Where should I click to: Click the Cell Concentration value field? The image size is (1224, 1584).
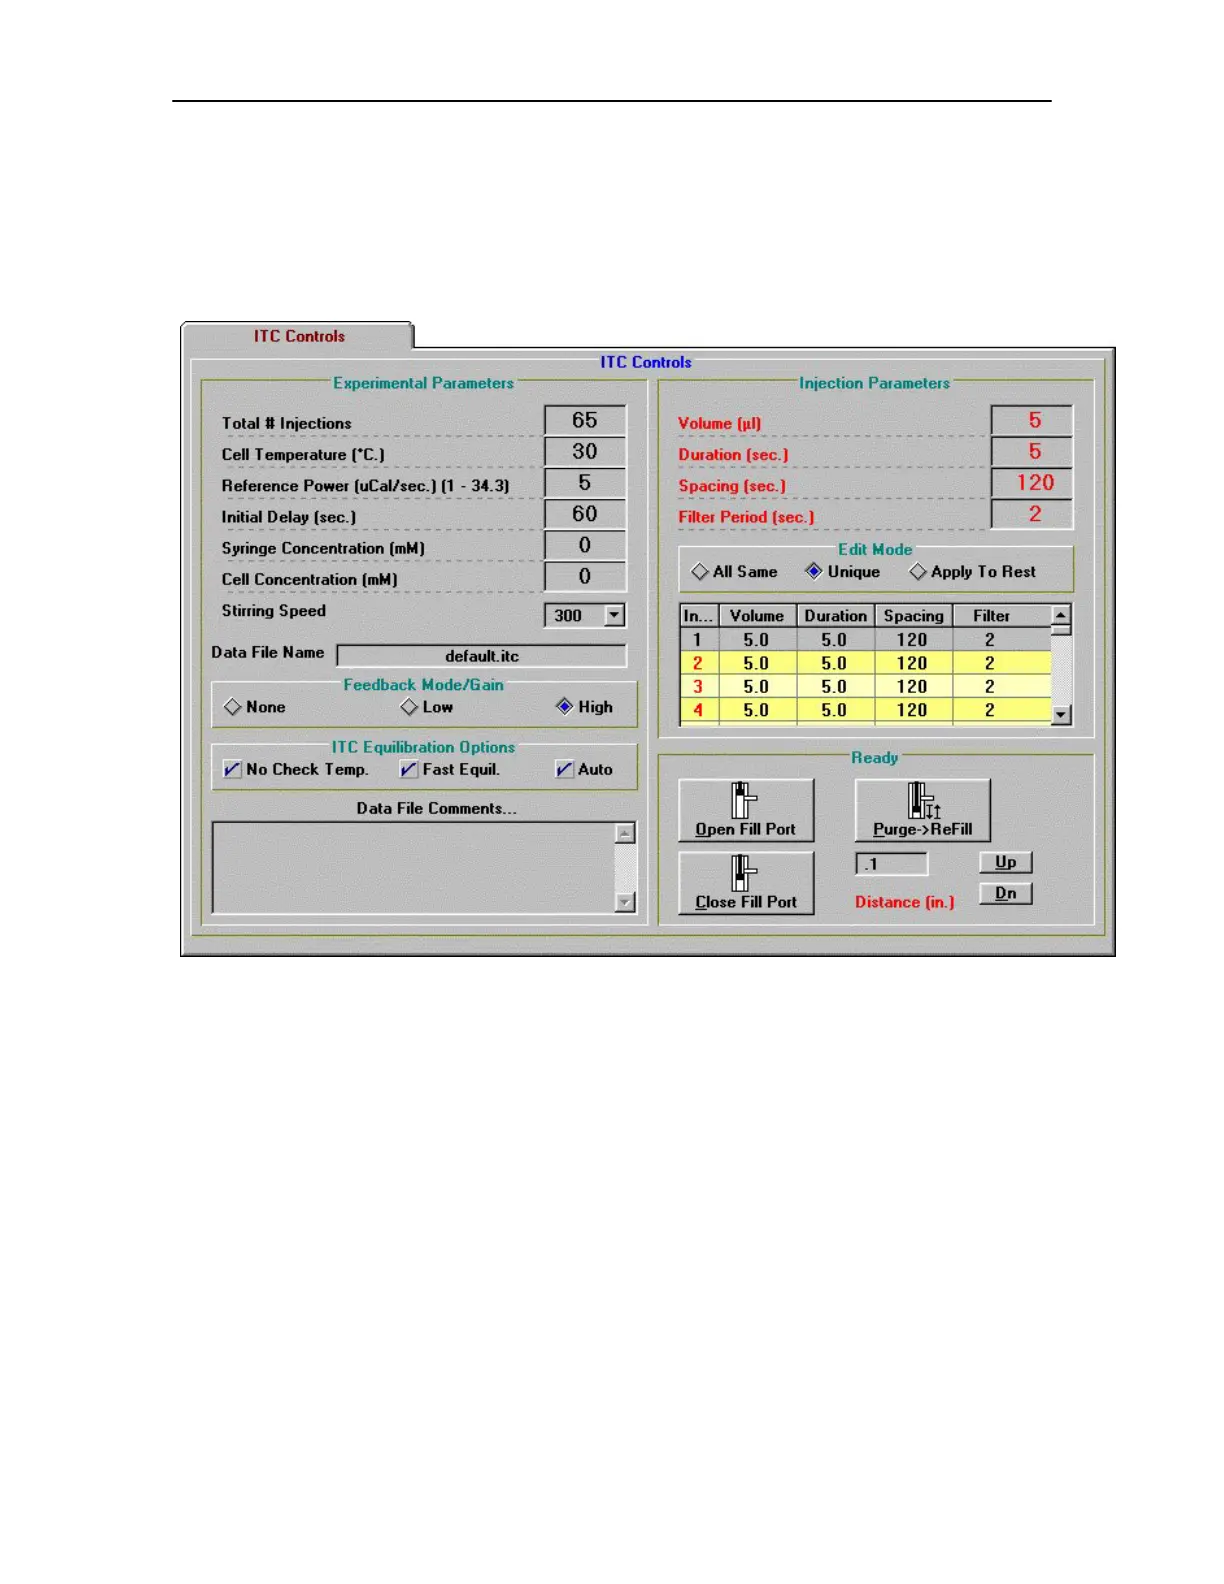(x=585, y=576)
